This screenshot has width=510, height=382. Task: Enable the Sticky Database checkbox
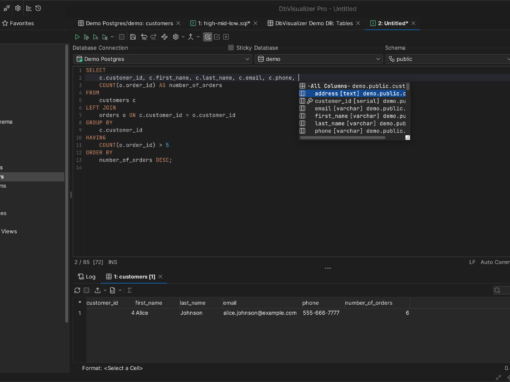click(x=231, y=48)
